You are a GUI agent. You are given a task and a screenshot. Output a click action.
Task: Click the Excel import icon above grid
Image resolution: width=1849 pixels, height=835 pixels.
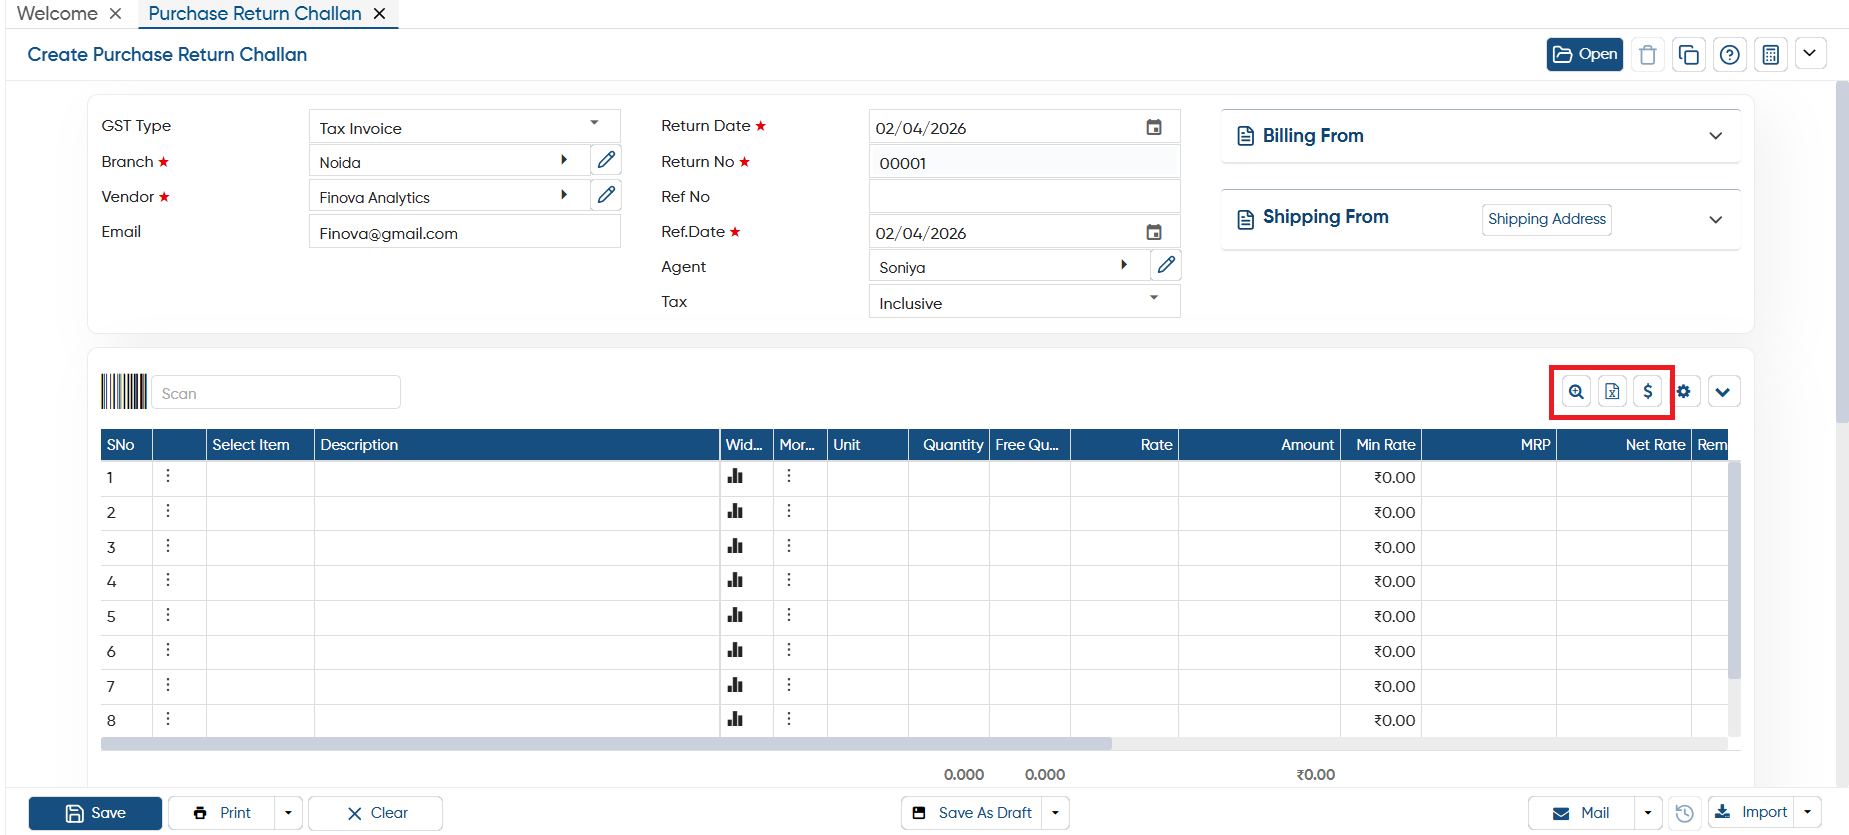pos(1612,392)
